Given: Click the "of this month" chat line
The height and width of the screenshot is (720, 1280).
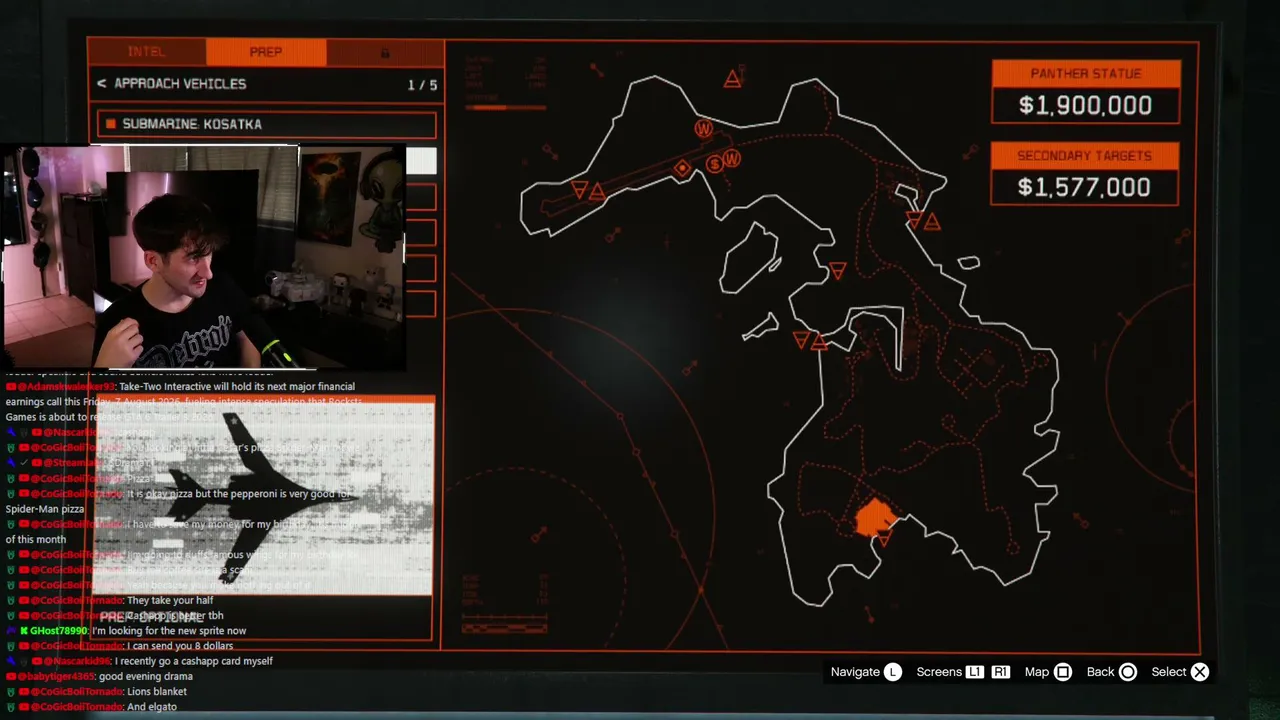Looking at the screenshot, I should tap(36, 539).
